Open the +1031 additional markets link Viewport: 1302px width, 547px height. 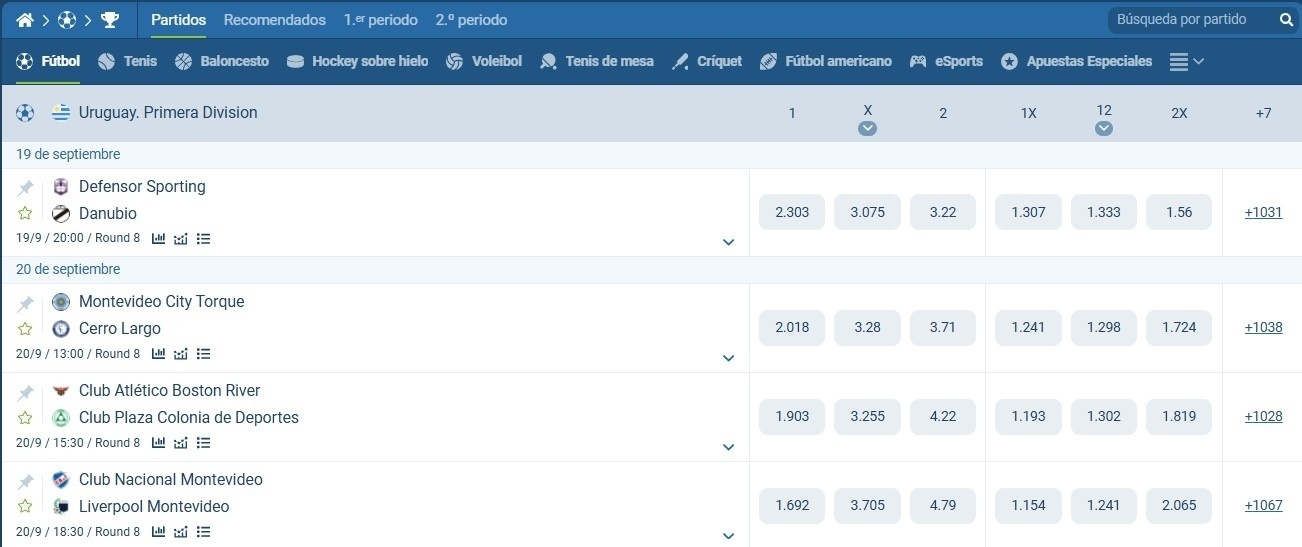[1263, 212]
